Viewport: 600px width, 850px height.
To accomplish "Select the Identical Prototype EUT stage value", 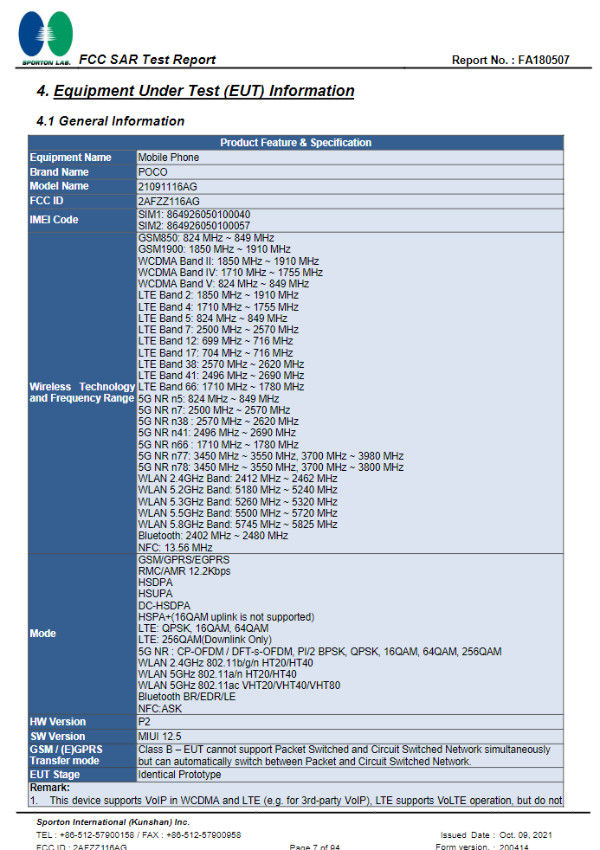I will point(179,775).
